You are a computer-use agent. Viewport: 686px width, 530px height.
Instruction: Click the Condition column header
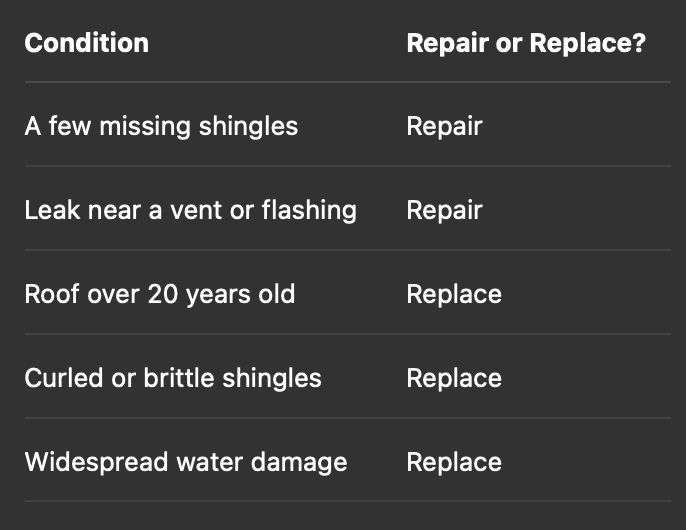click(87, 43)
